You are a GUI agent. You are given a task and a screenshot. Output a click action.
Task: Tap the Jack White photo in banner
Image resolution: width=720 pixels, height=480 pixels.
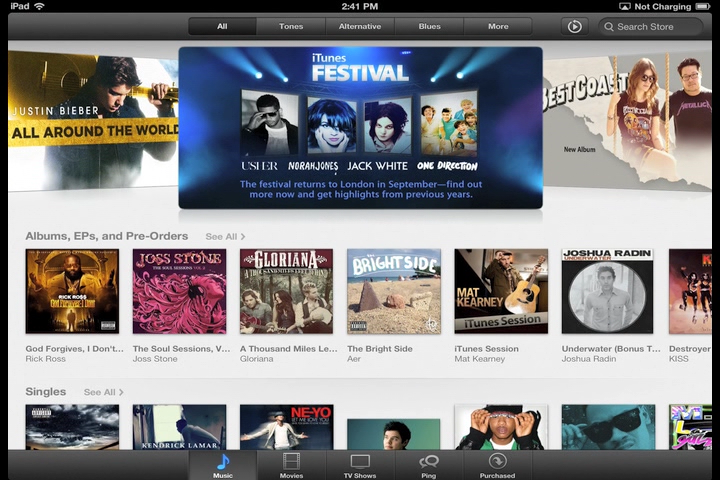click(x=388, y=125)
